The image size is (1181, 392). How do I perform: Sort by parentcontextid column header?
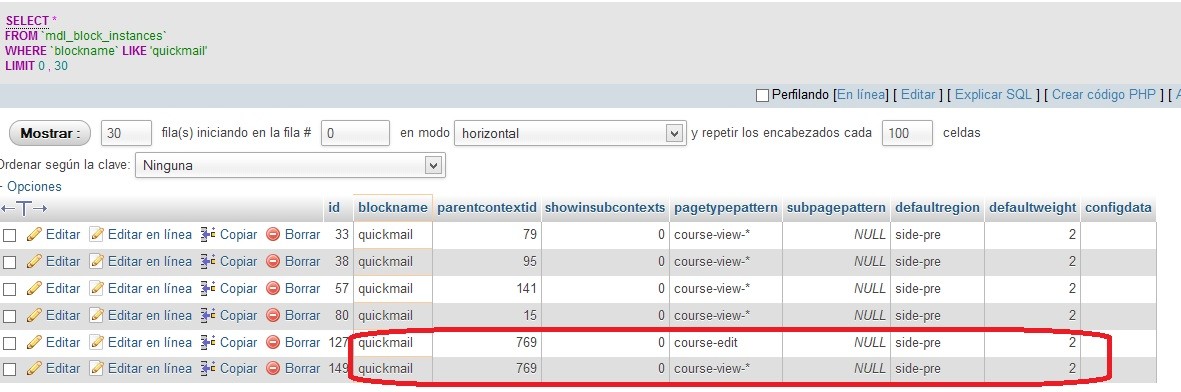pyautogui.click(x=487, y=207)
